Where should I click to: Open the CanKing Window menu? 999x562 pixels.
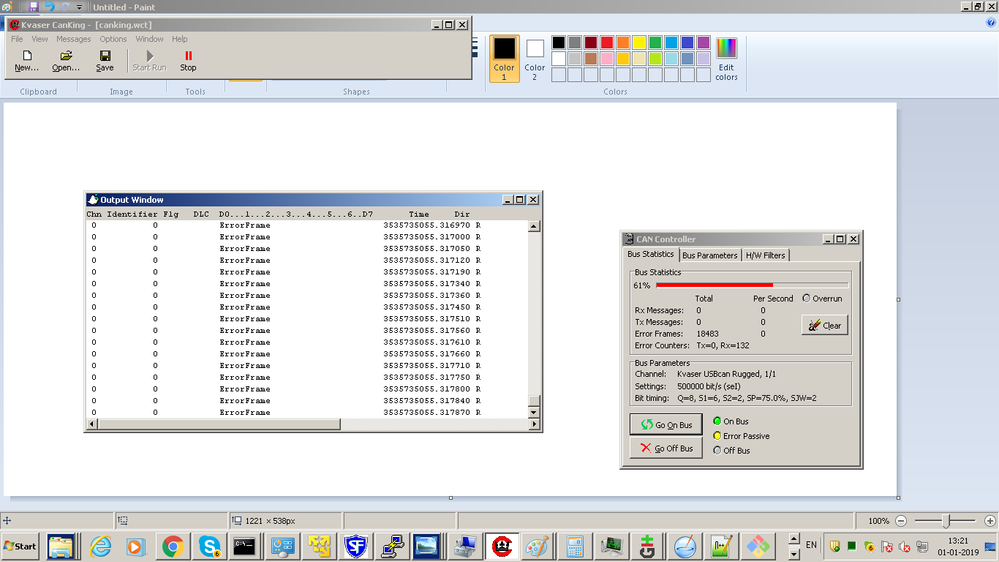click(x=149, y=39)
